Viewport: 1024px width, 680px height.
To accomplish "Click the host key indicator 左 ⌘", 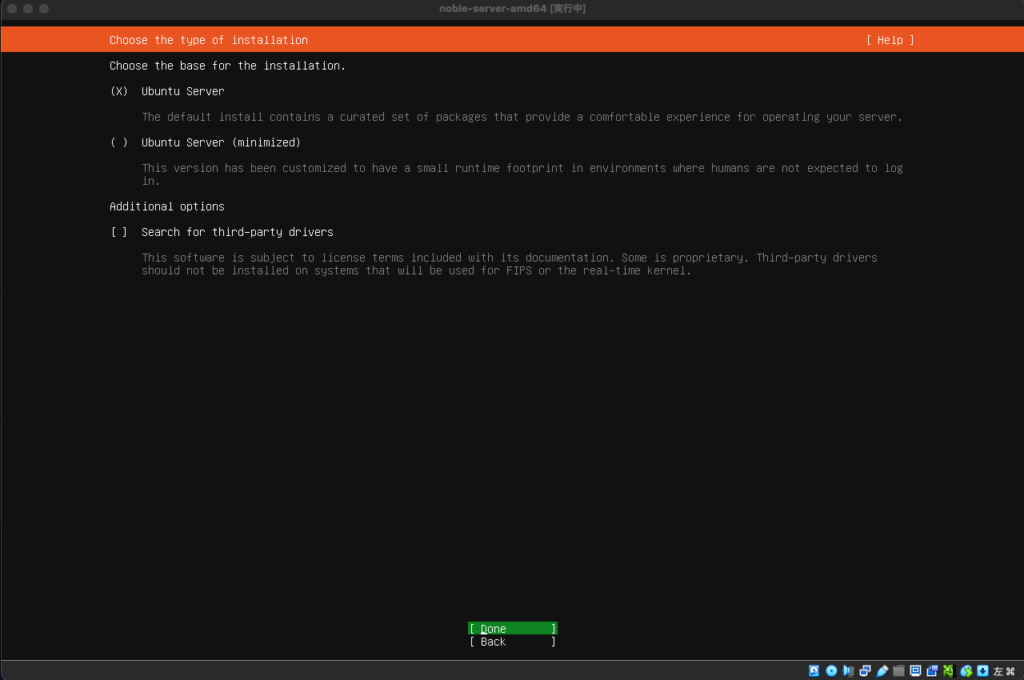I will 1004,671.
